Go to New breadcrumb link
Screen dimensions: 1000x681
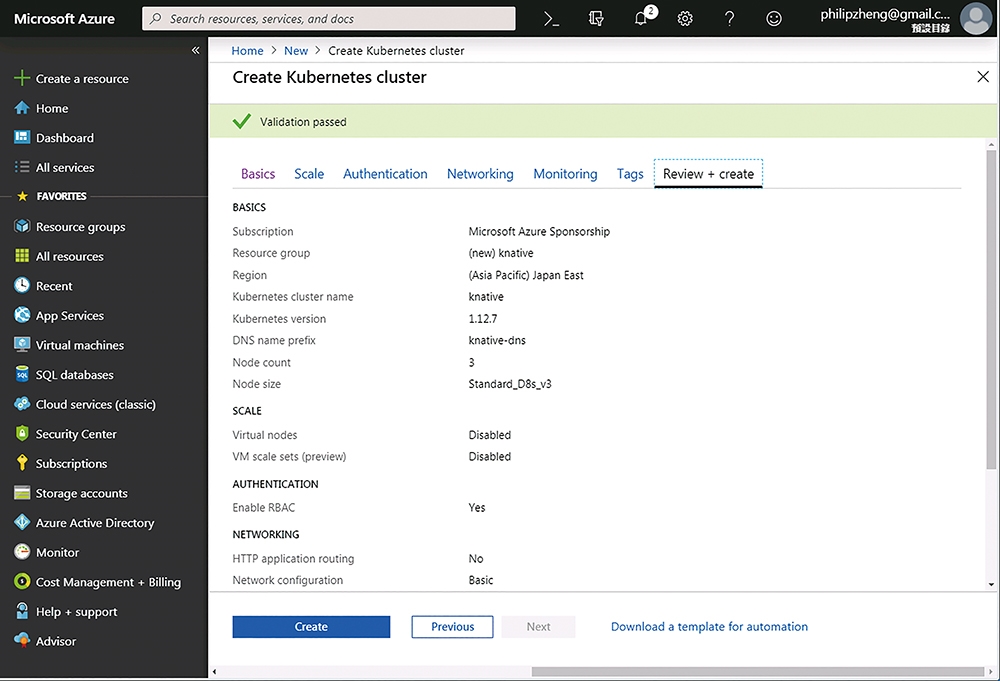pos(295,50)
